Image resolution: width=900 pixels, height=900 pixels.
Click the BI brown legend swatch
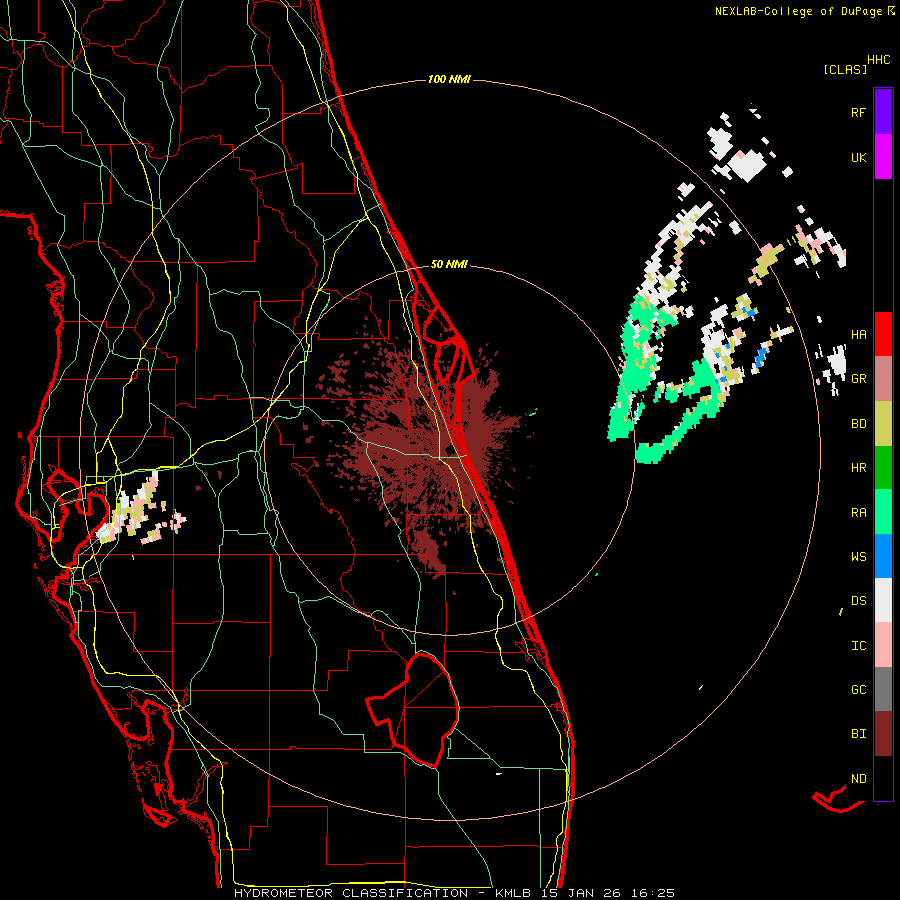coord(883,734)
